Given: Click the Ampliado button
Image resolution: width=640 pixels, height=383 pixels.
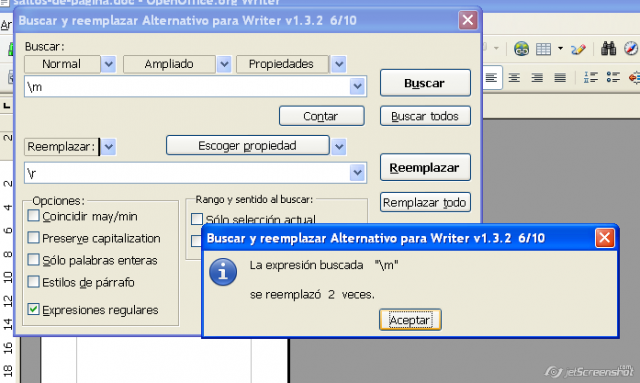Looking at the screenshot, I should pos(169,64).
